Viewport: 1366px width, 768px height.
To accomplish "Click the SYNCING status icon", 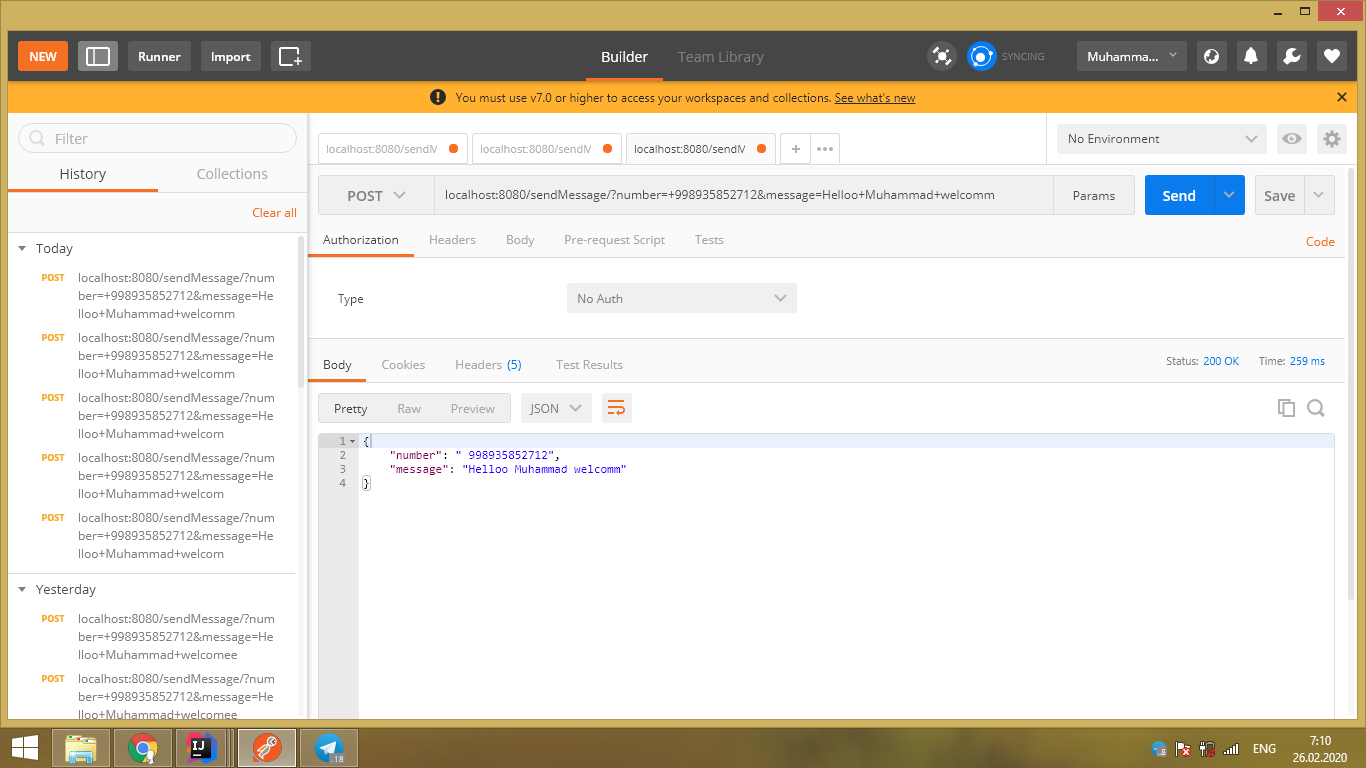I will click(x=982, y=56).
